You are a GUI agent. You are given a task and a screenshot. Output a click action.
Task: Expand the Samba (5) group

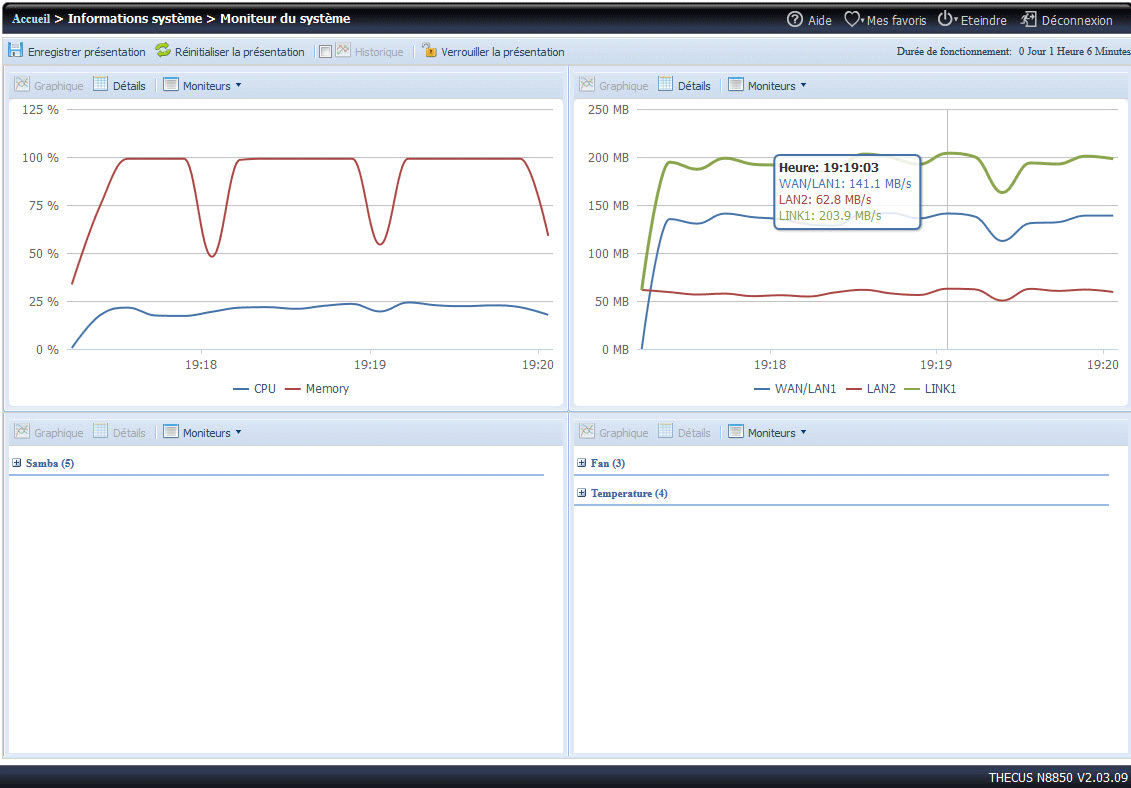click(x=17, y=463)
